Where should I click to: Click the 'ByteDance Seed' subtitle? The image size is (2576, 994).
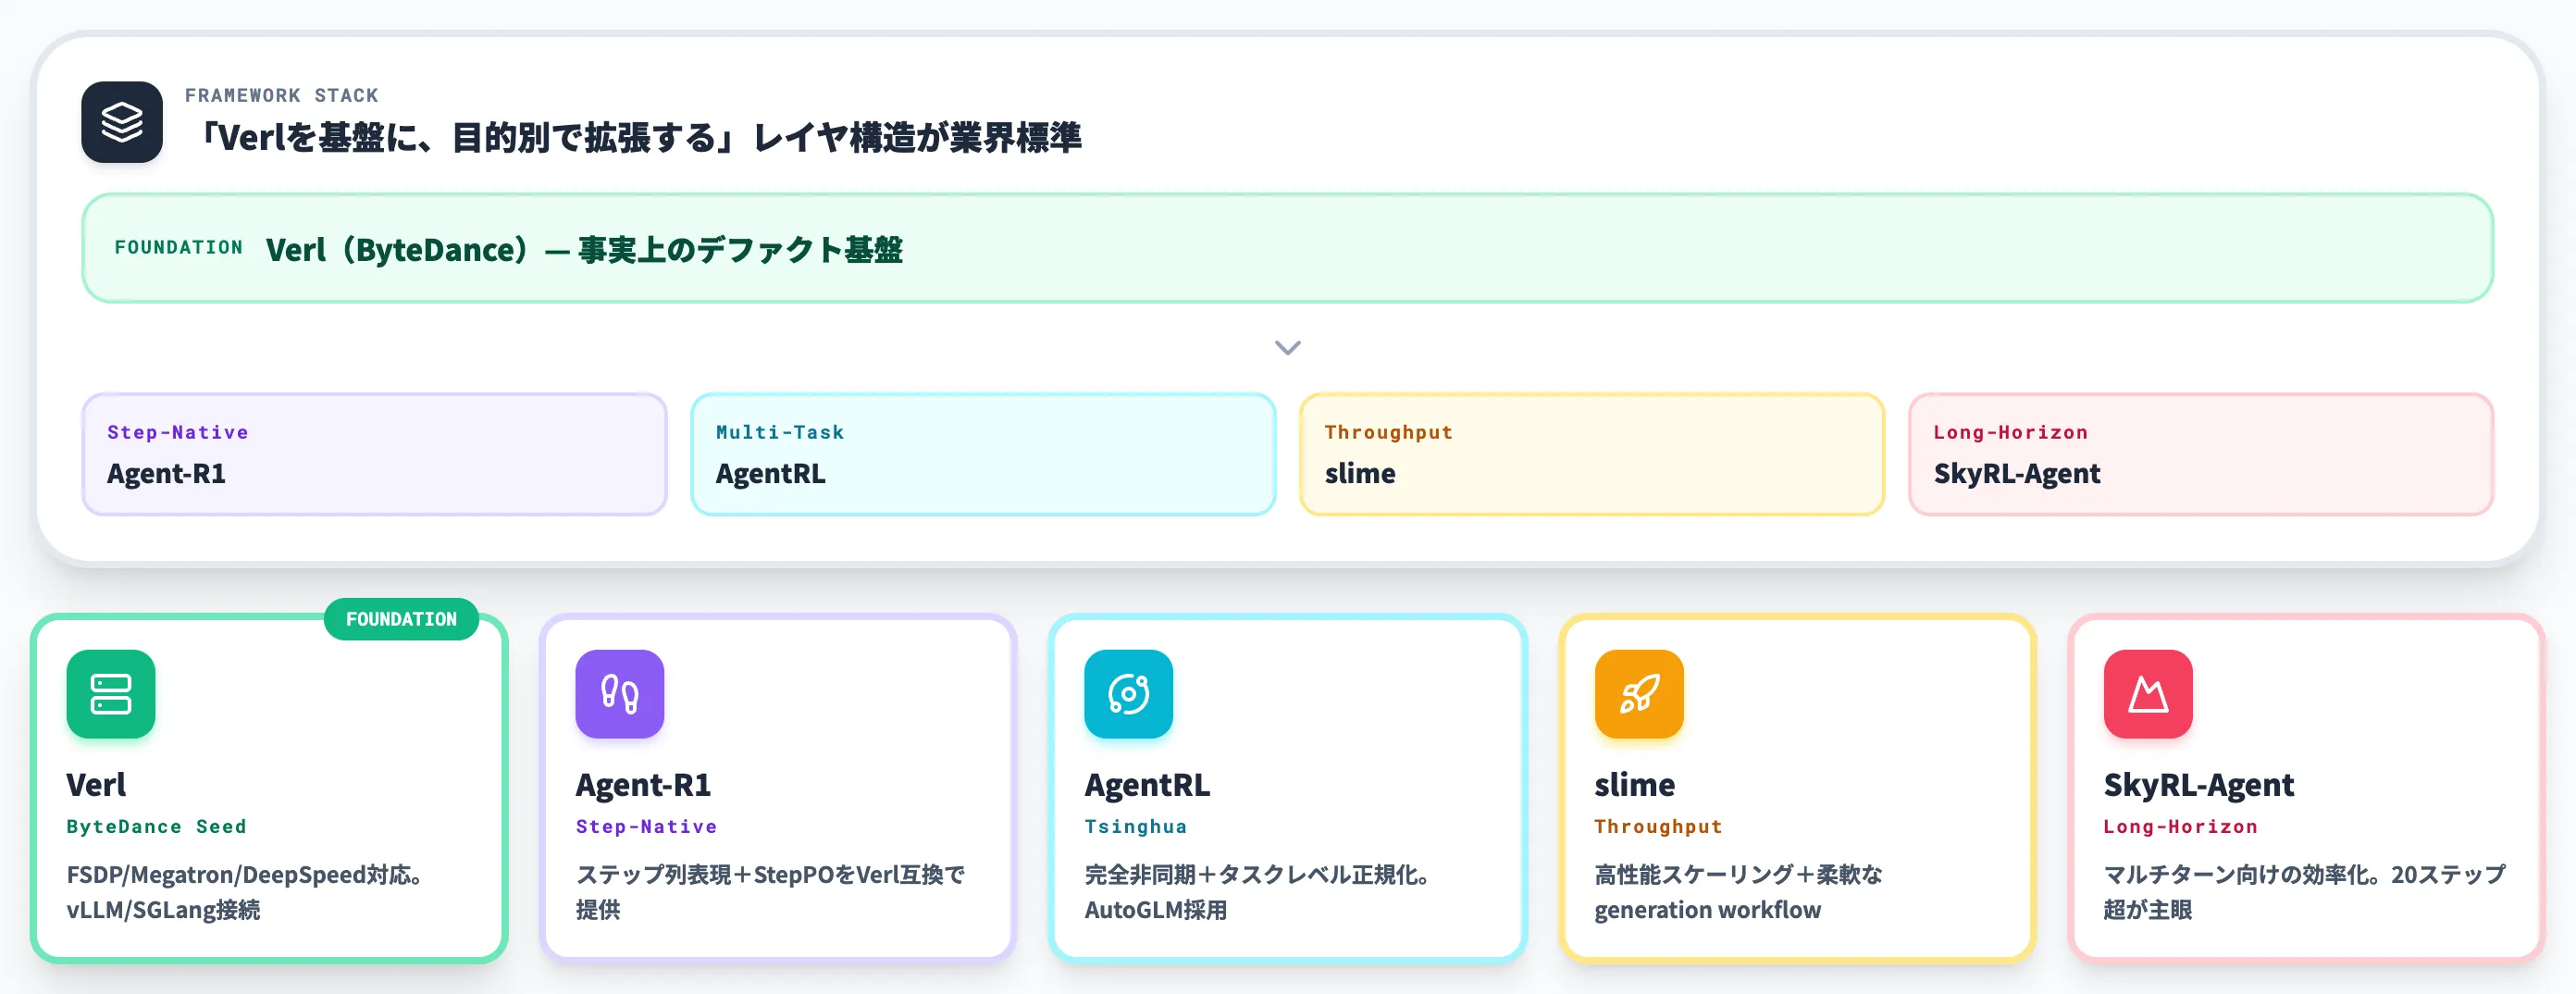(x=157, y=827)
